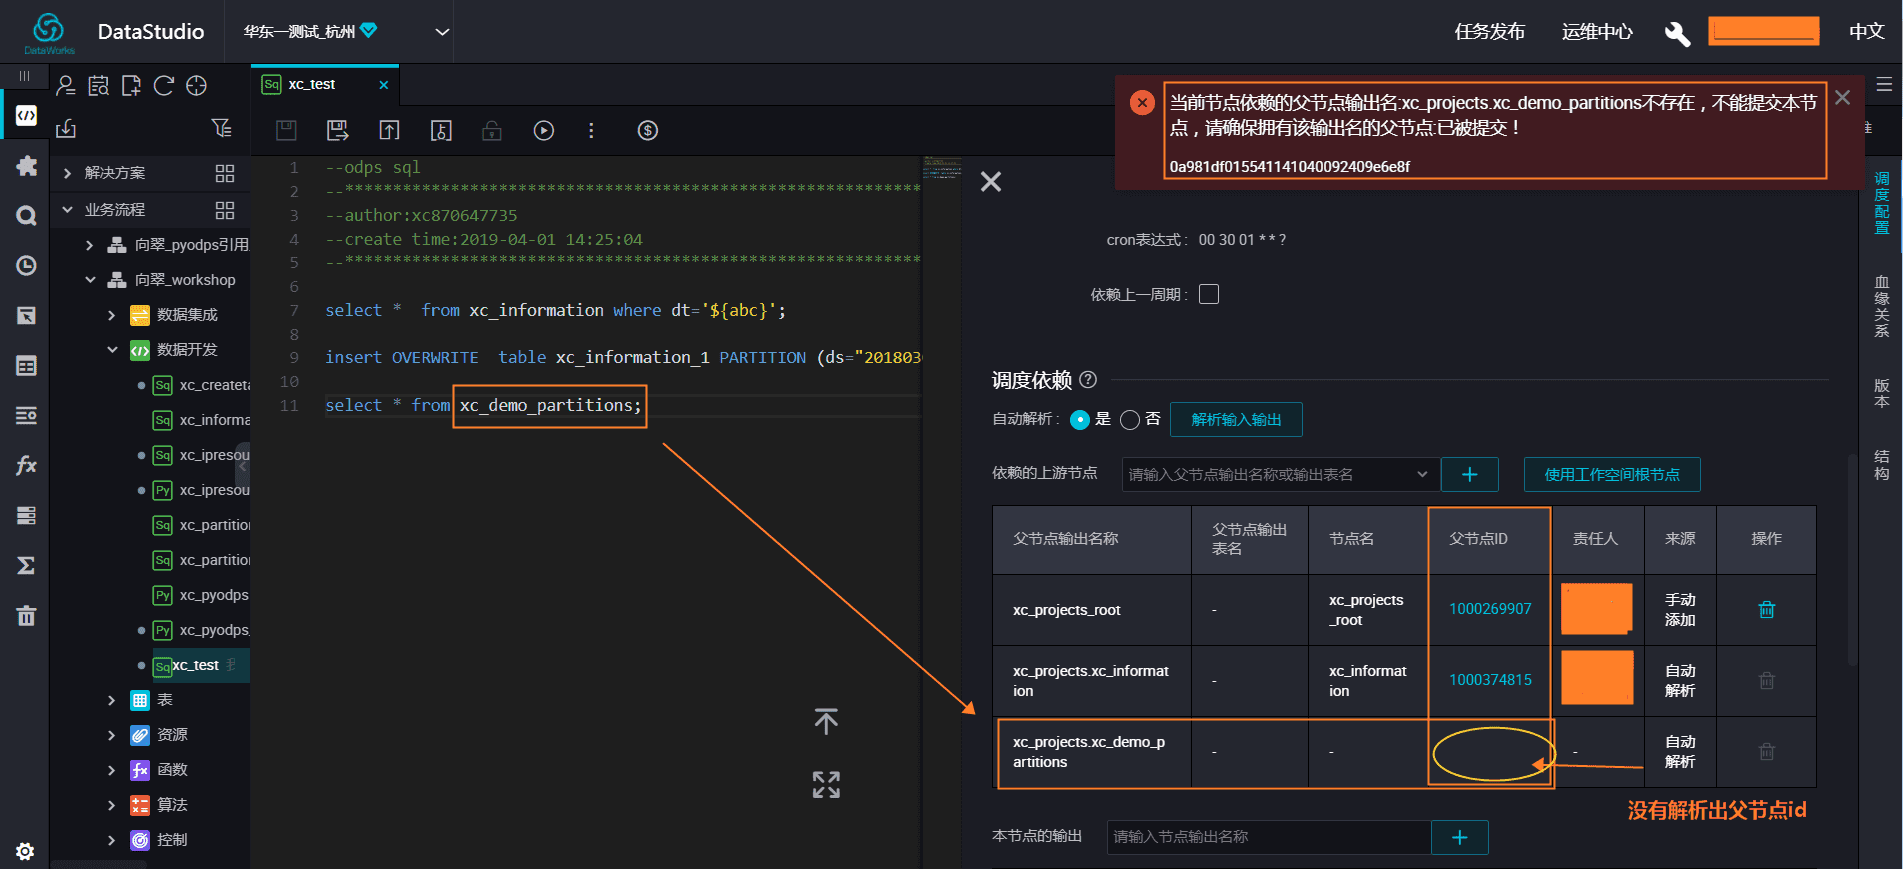Click the locate target icon above the tree
The width and height of the screenshot is (1903, 869).
(197, 86)
